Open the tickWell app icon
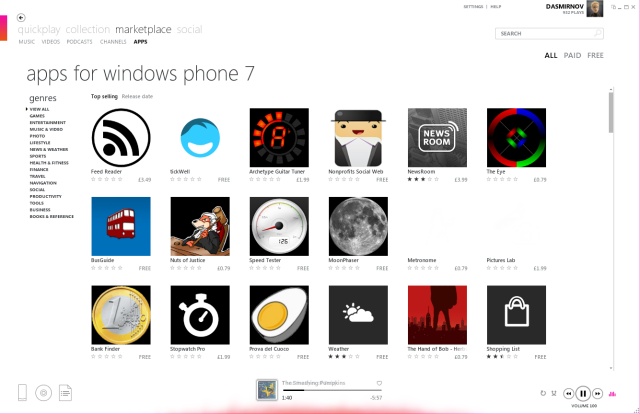 [x=200, y=138]
